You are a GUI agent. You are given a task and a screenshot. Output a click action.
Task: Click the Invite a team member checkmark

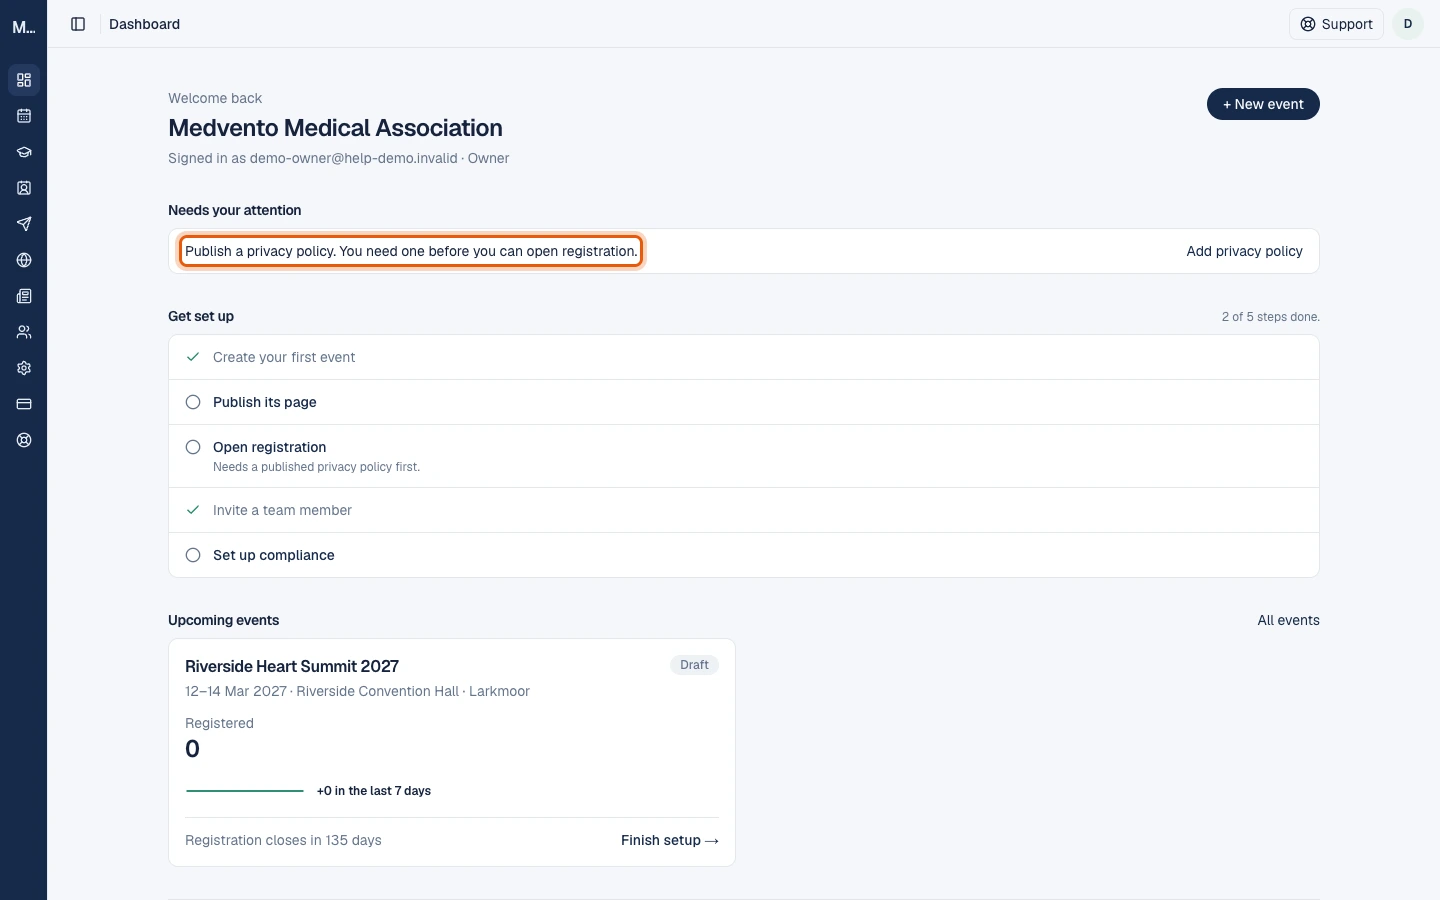pyautogui.click(x=193, y=510)
